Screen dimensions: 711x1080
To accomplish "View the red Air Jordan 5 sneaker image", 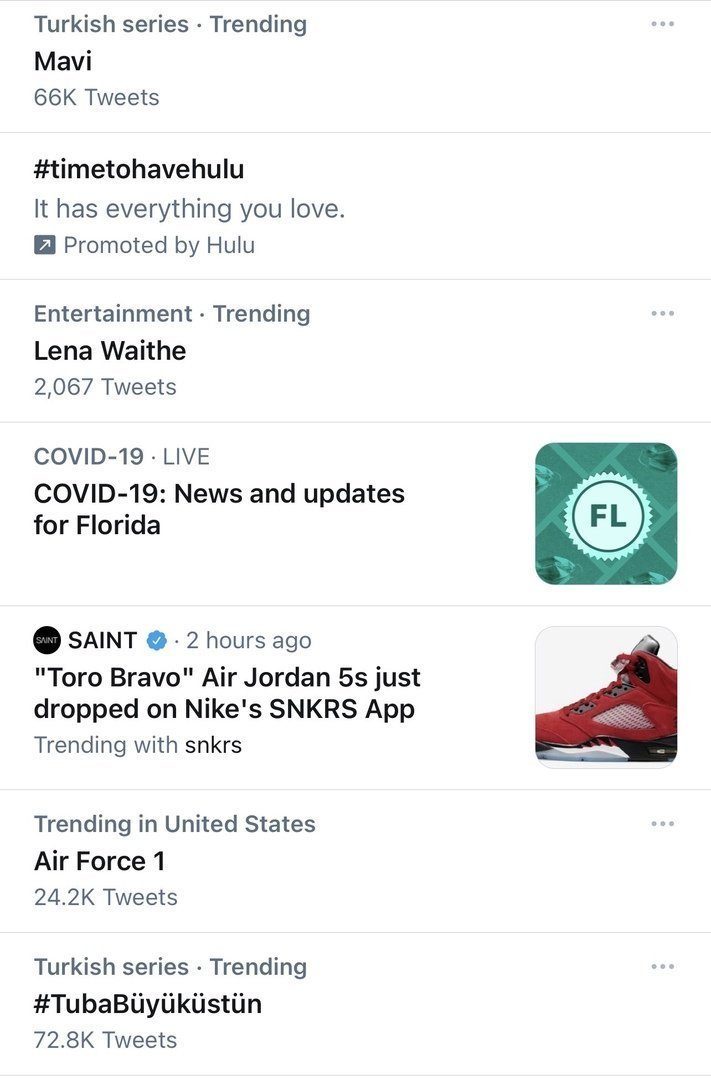I will click(x=606, y=697).
